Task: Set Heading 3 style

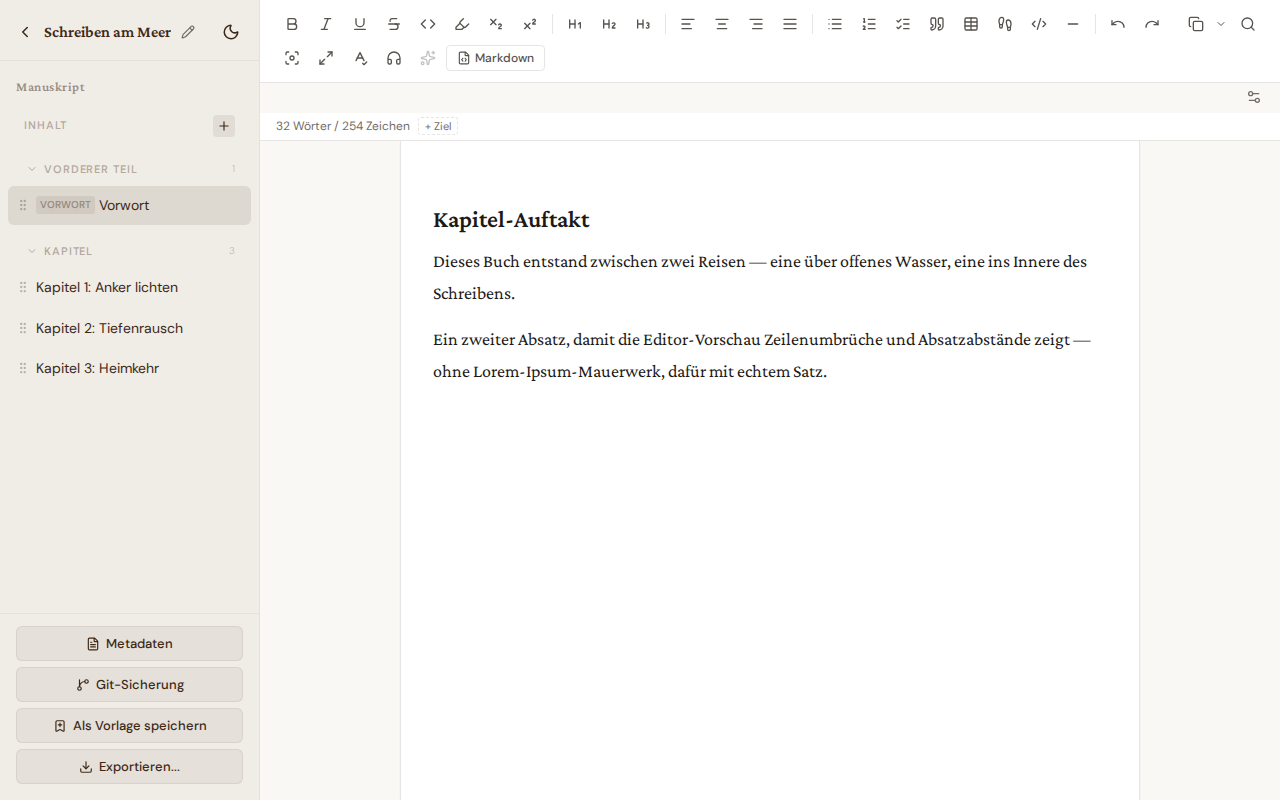Action: 643,24
